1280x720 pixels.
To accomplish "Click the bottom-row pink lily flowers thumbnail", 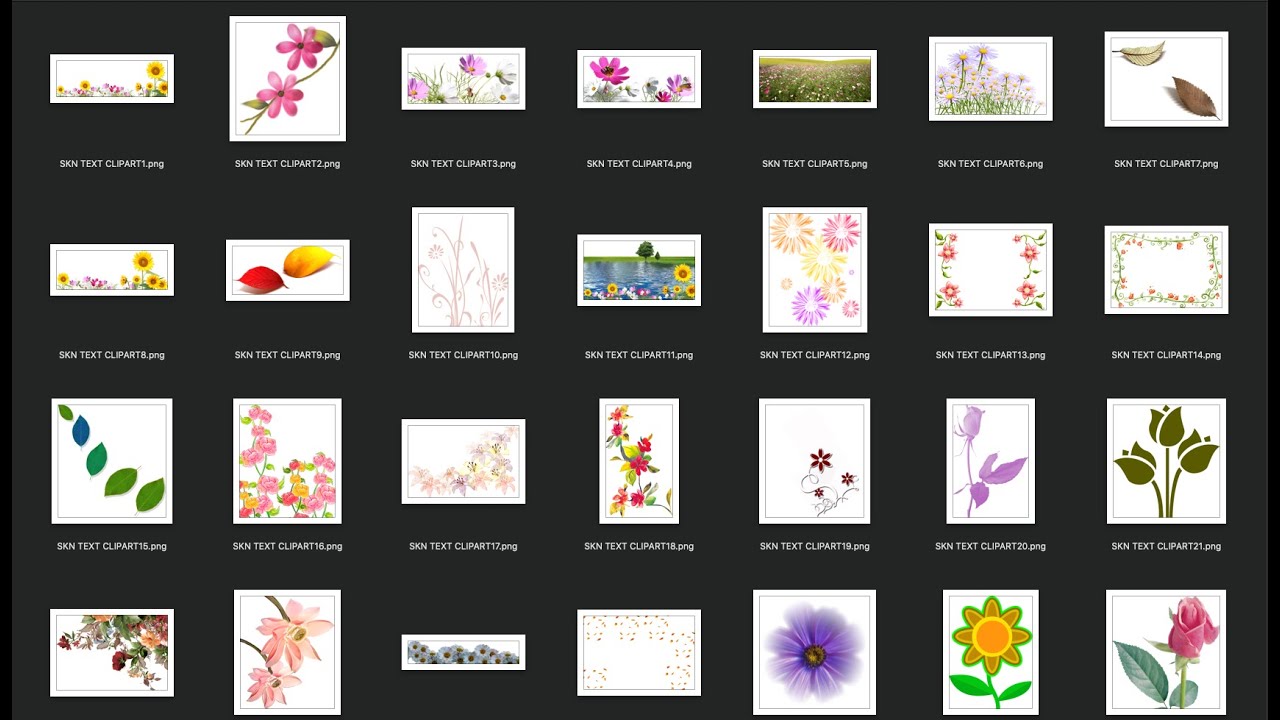I will [288, 653].
